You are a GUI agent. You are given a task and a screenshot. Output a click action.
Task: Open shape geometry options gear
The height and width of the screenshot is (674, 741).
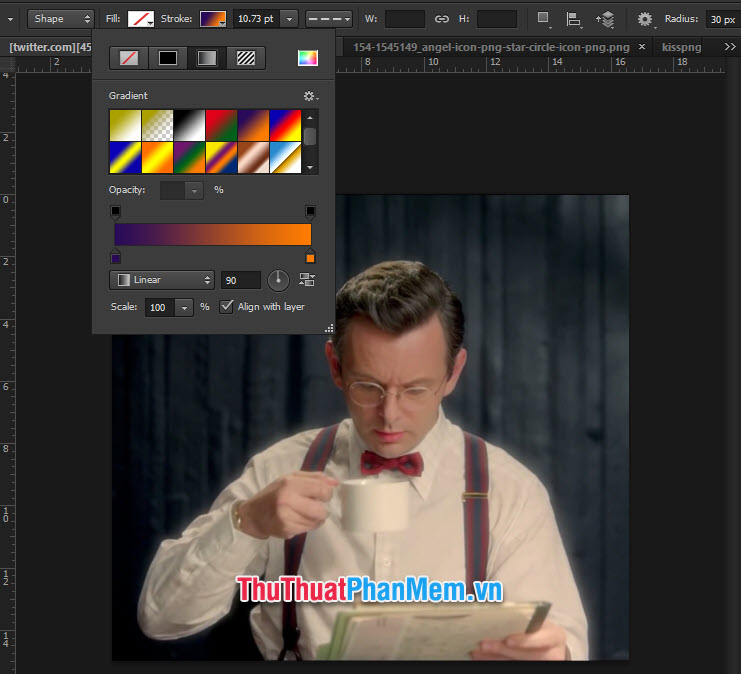click(x=645, y=19)
